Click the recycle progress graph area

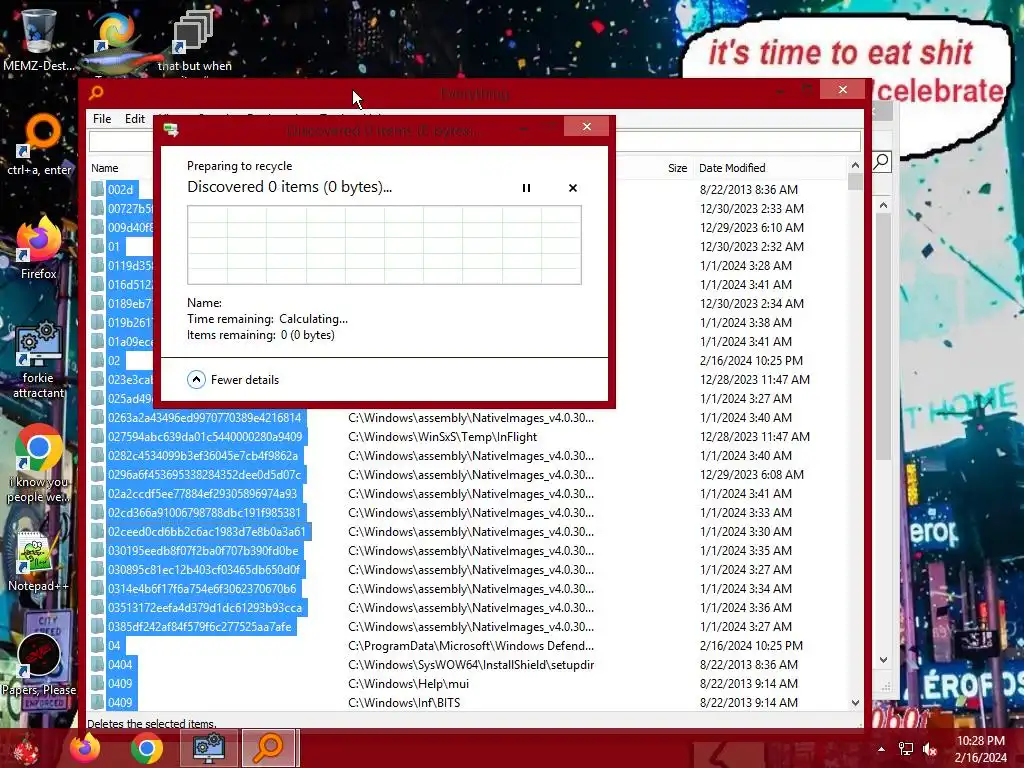click(x=384, y=245)
